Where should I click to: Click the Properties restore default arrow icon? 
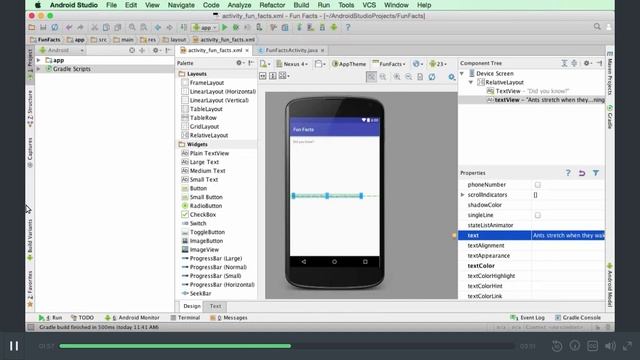pyautogui.click(x=582, y=173)
